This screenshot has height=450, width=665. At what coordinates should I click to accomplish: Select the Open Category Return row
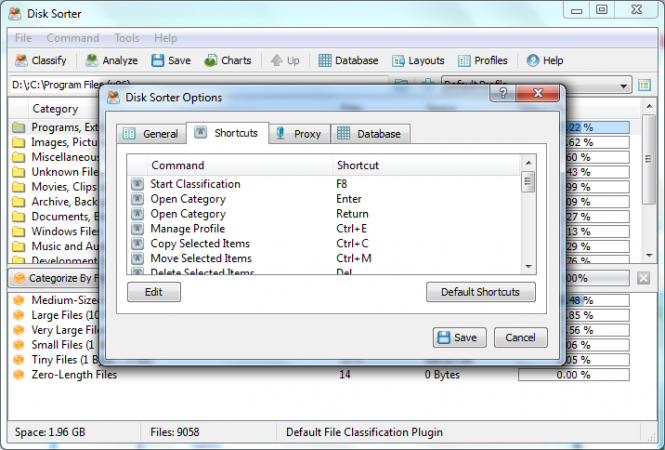324,214
